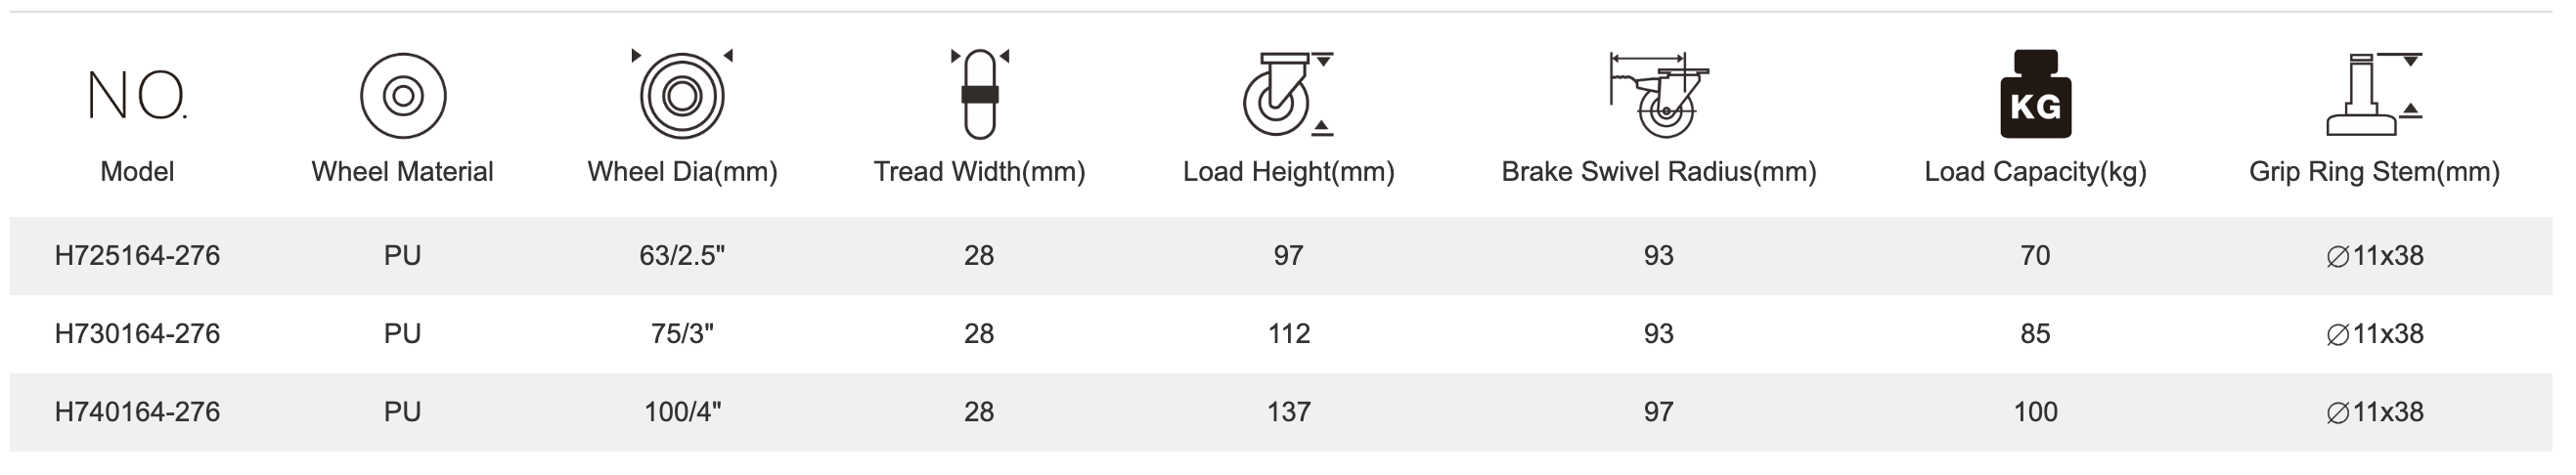Screen dimensions: 2576x475
Task: Click the 137 load height cell
Action: (x=1288, y=412)
